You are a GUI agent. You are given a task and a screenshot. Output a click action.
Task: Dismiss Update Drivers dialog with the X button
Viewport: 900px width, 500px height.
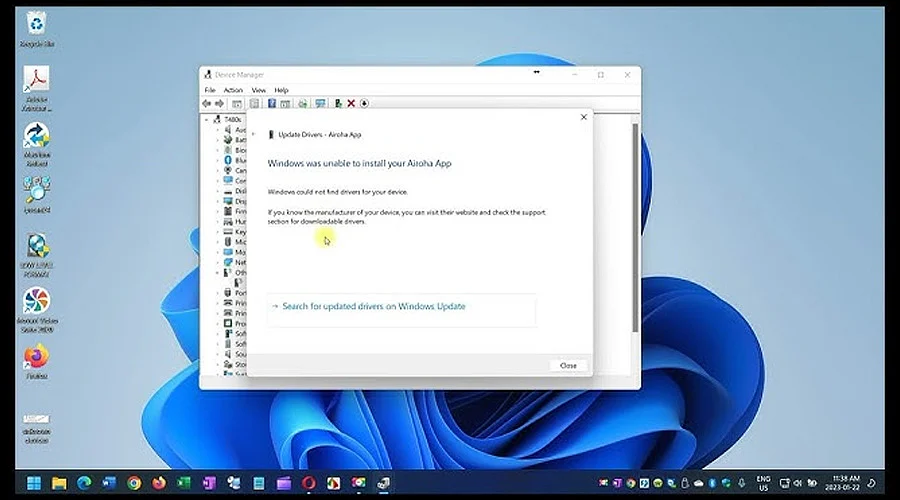point(584,117)
